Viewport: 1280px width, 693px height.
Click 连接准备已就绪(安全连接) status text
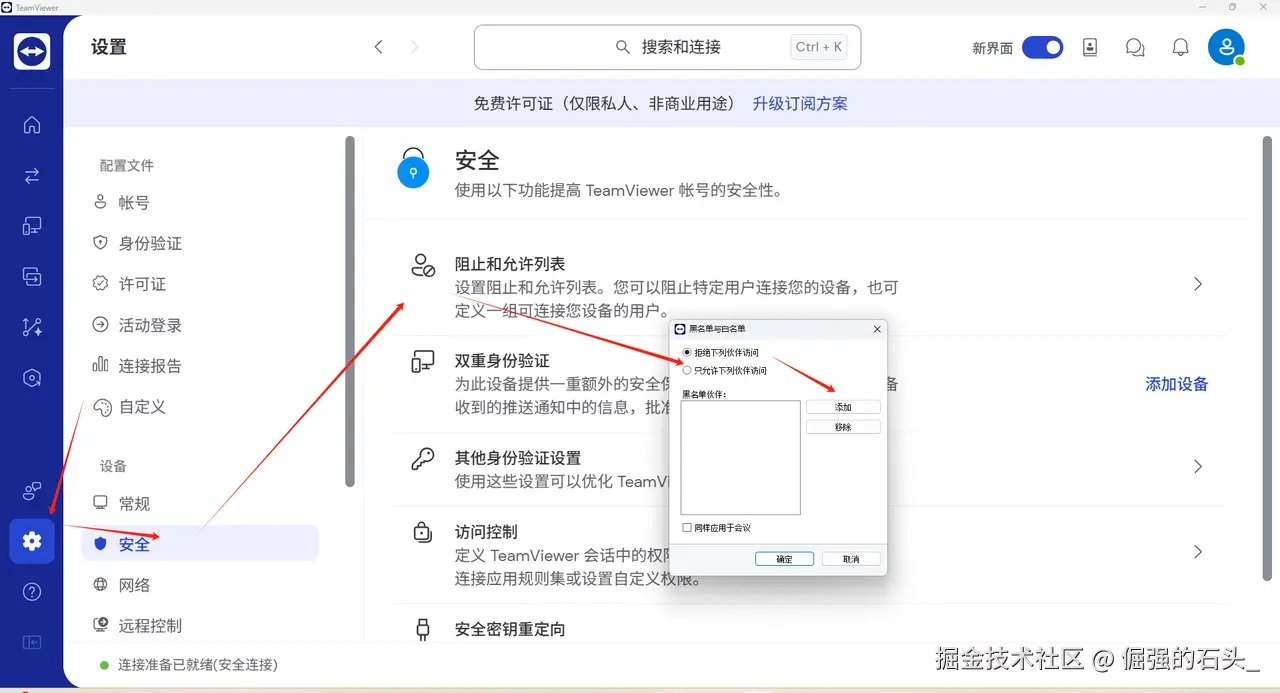point(198,665)
